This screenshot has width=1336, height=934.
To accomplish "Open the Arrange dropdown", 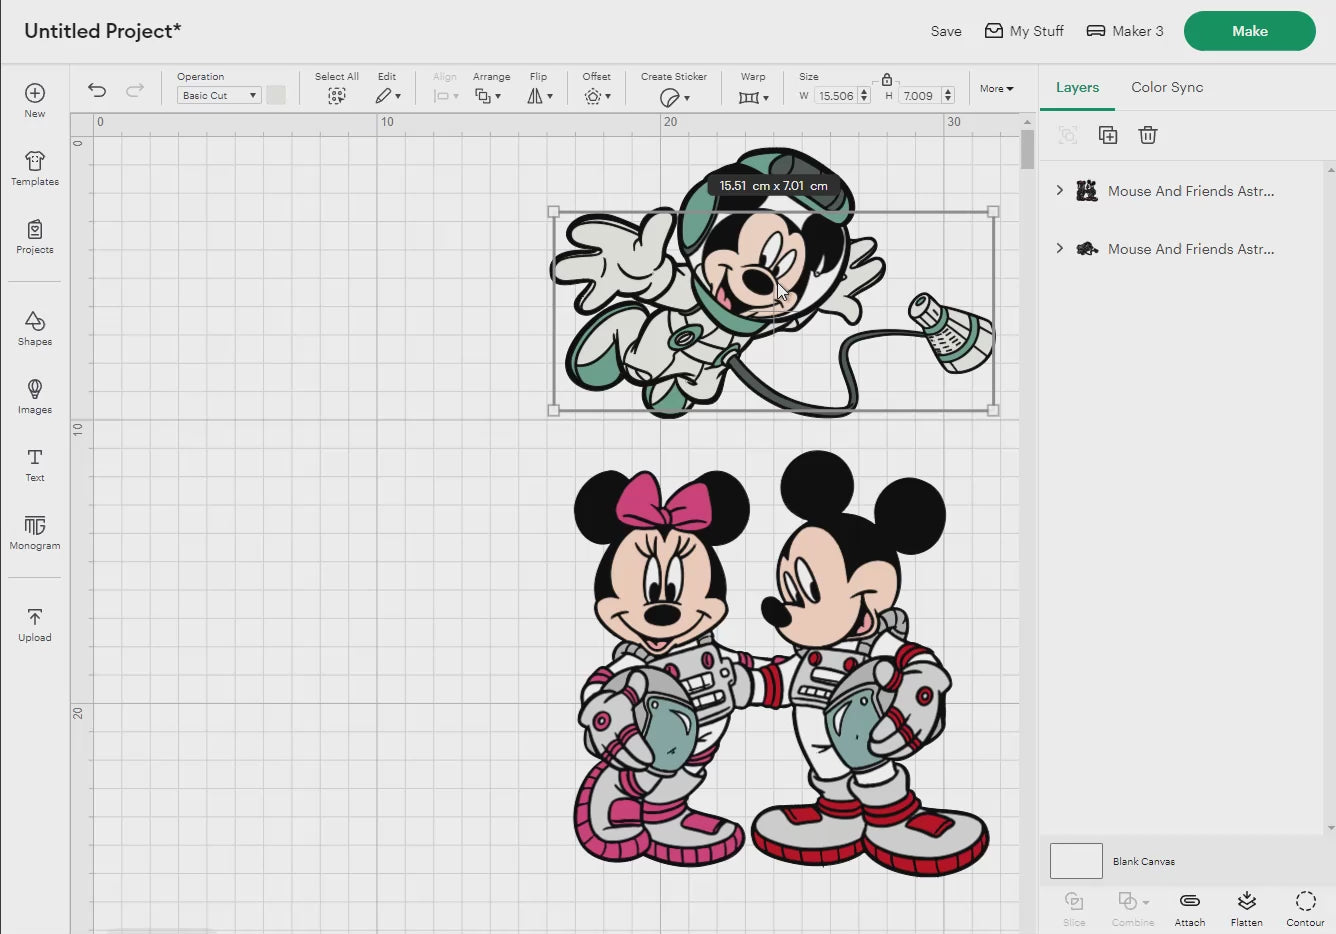I will point(488,96).
